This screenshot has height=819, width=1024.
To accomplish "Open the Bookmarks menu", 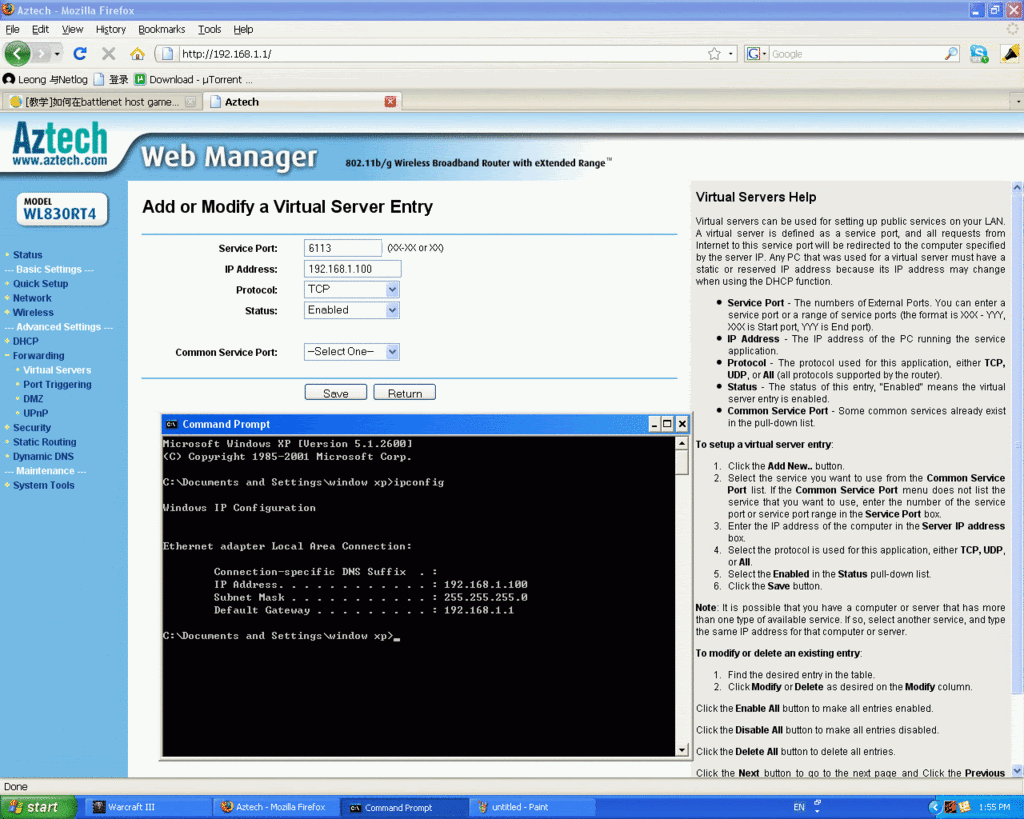I will (161, 29).
